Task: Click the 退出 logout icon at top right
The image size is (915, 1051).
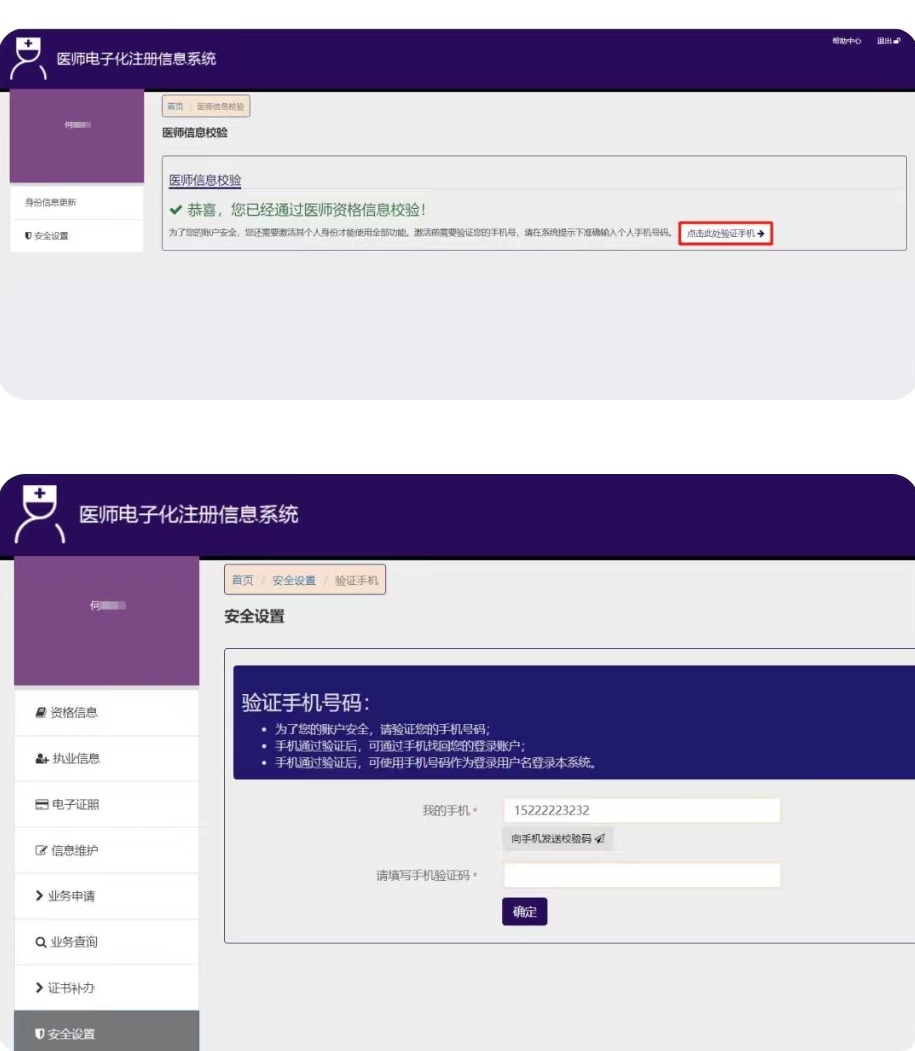Action: [x=897, y=41]
